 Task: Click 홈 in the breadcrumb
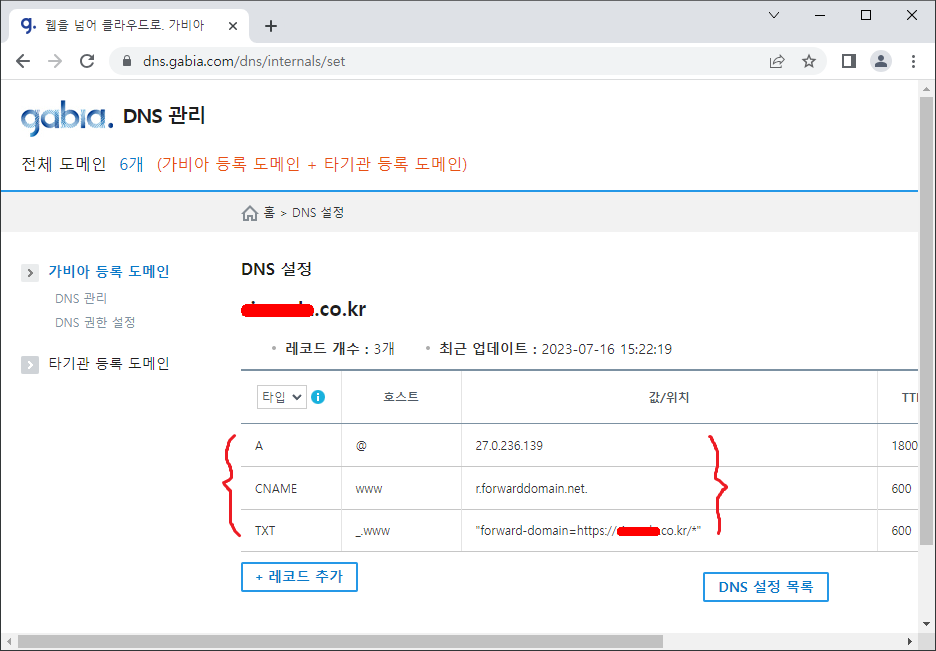[269, 213]
